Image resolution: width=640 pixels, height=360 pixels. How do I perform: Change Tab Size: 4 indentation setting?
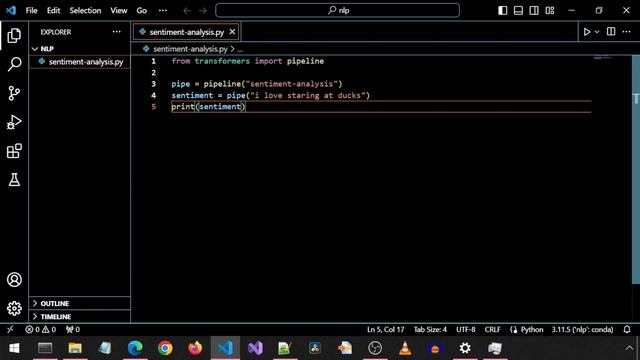(x=430, y=329)
